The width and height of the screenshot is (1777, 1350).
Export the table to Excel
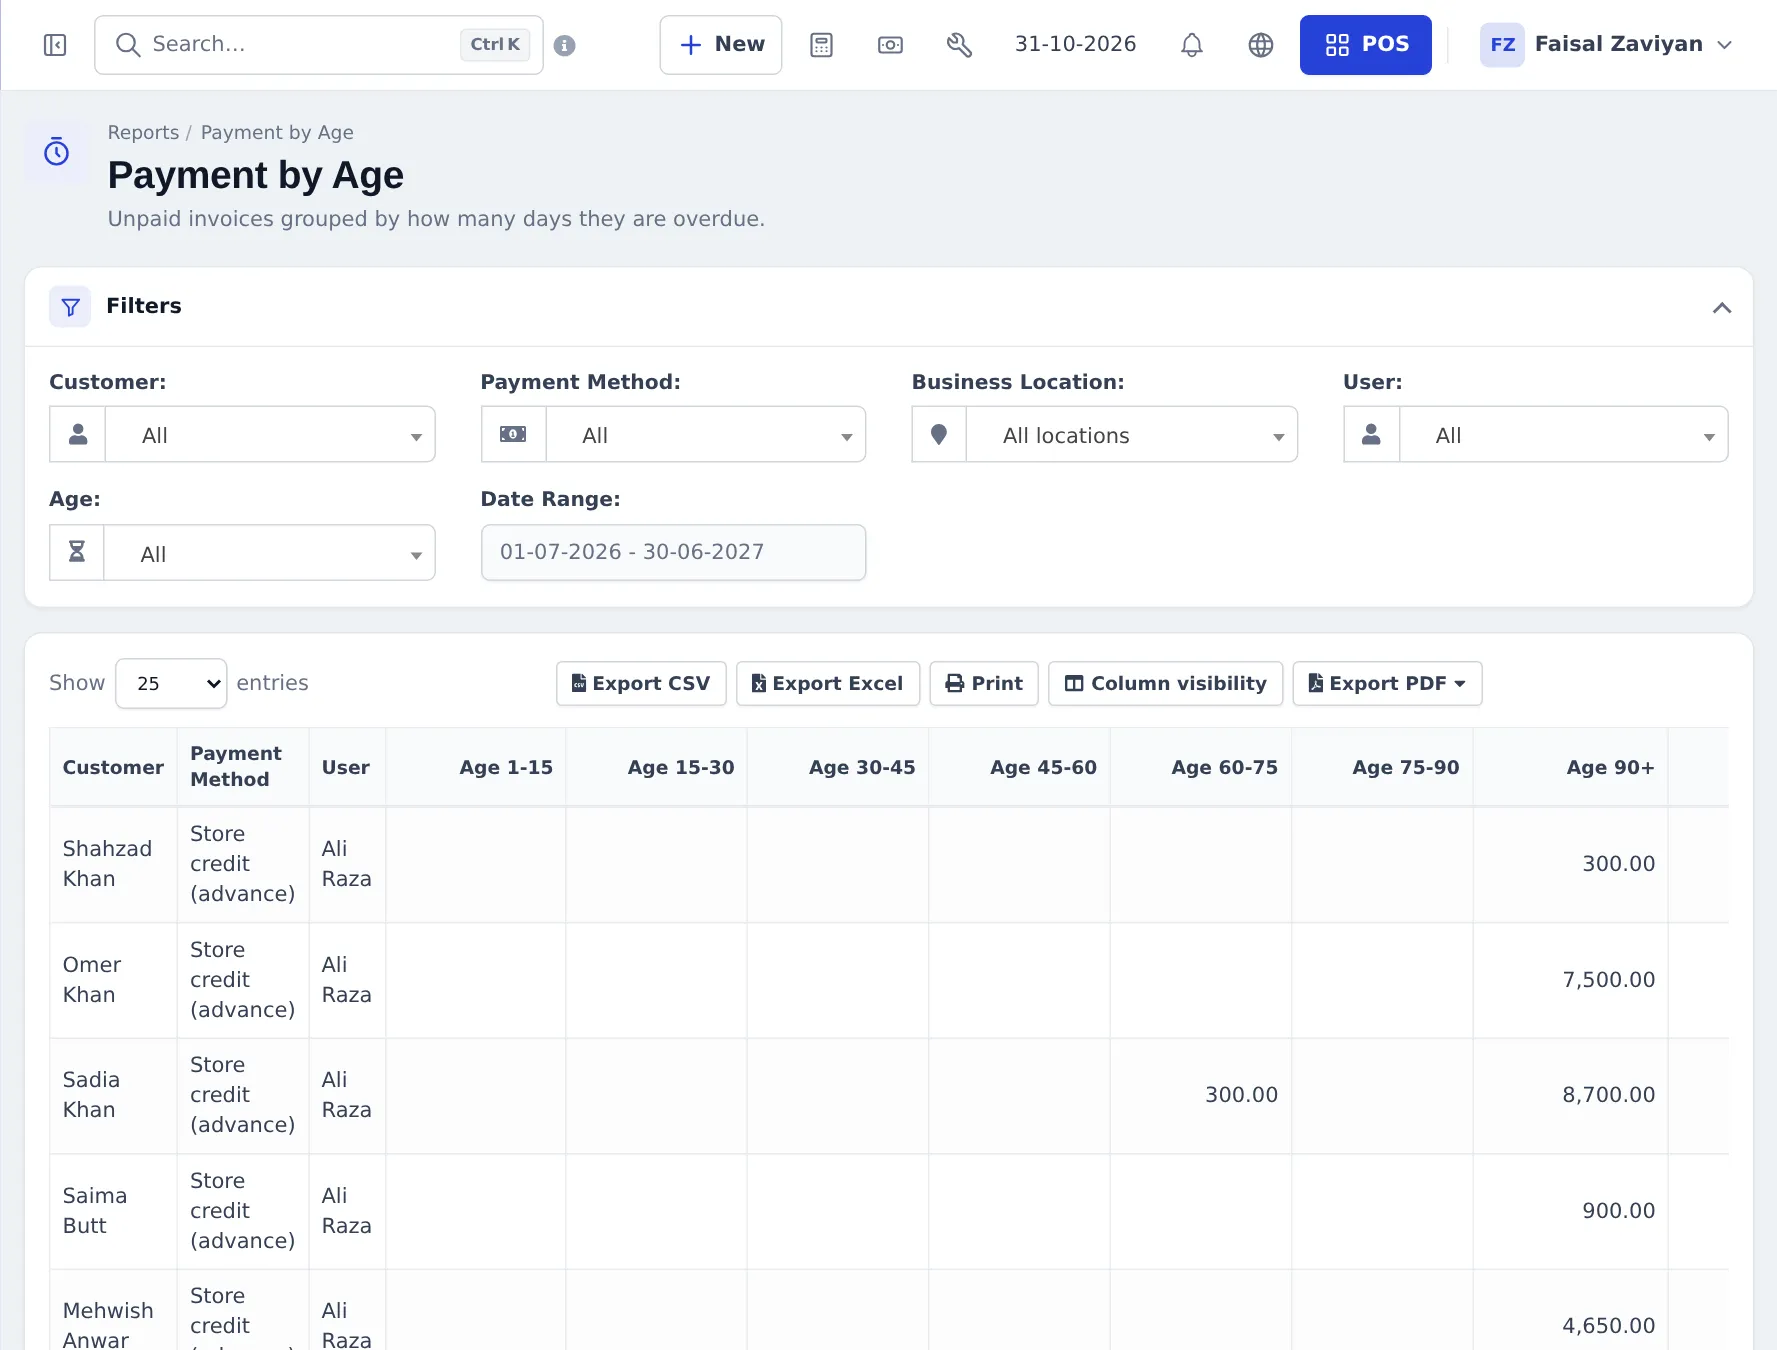click(x=828, y=683)
